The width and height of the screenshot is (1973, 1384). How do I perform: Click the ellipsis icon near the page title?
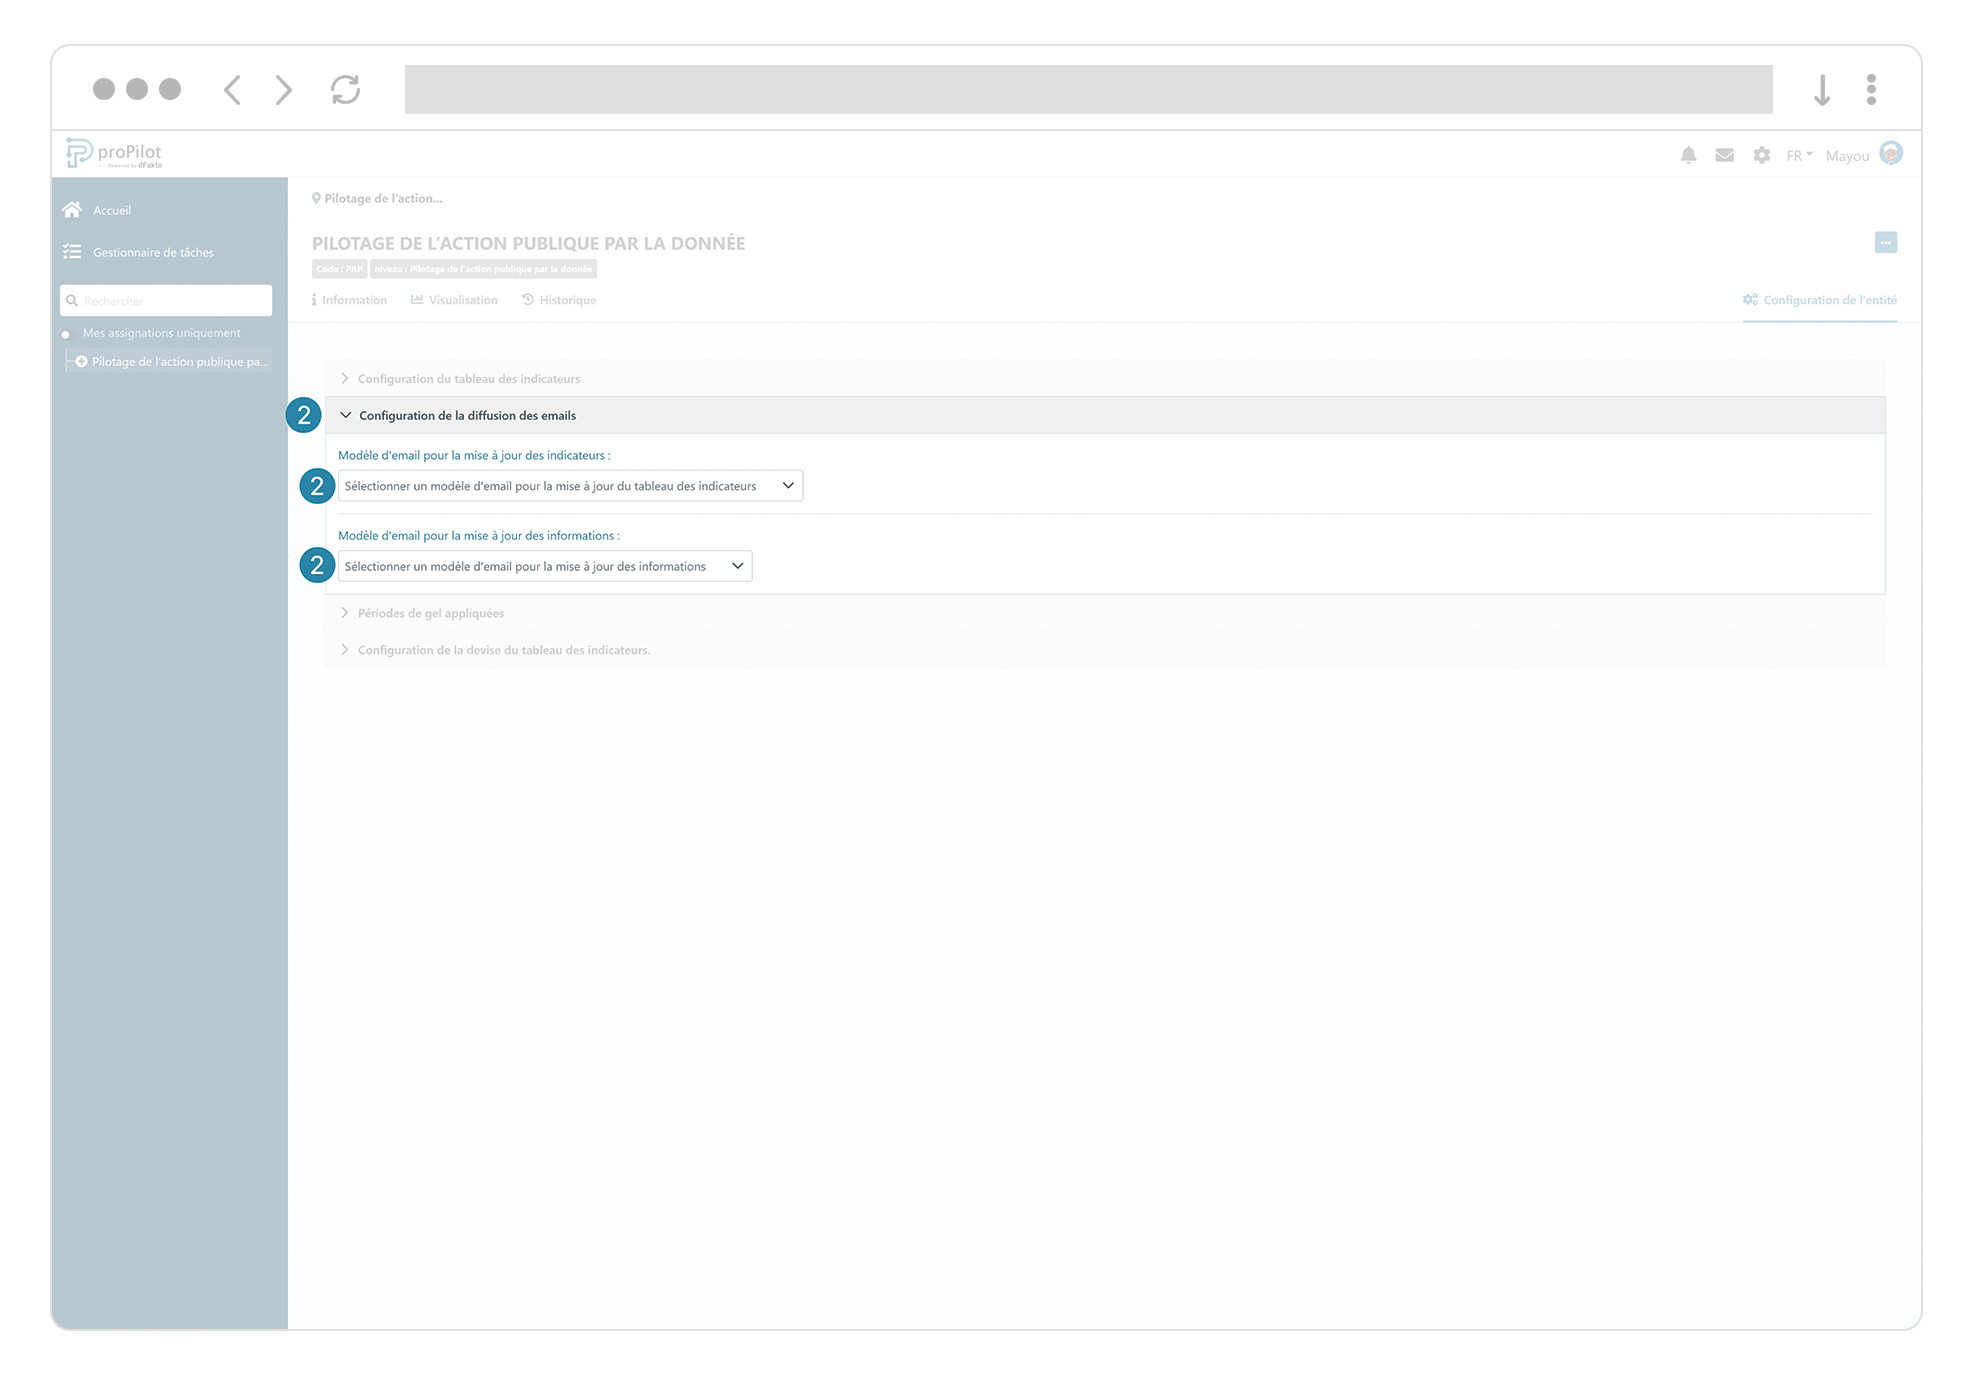tap(1886, 242)
